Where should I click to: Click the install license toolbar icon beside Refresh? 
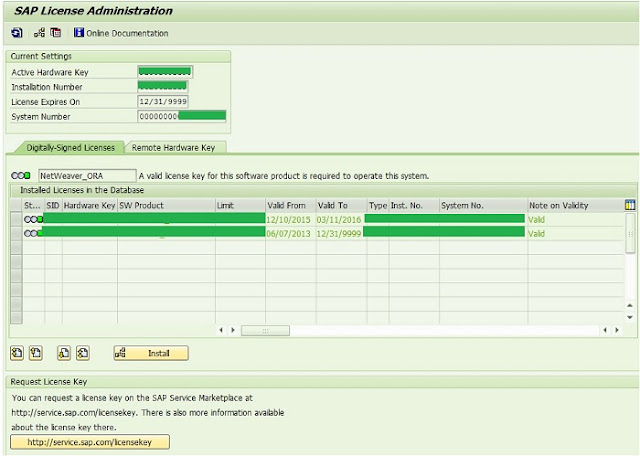coord(40,33)
